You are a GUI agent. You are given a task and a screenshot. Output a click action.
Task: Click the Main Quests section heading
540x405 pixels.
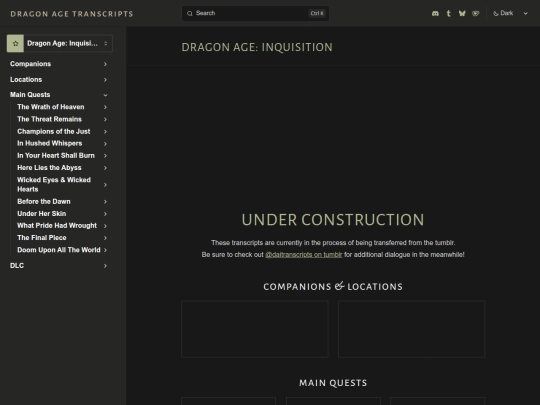click(333, 383)
